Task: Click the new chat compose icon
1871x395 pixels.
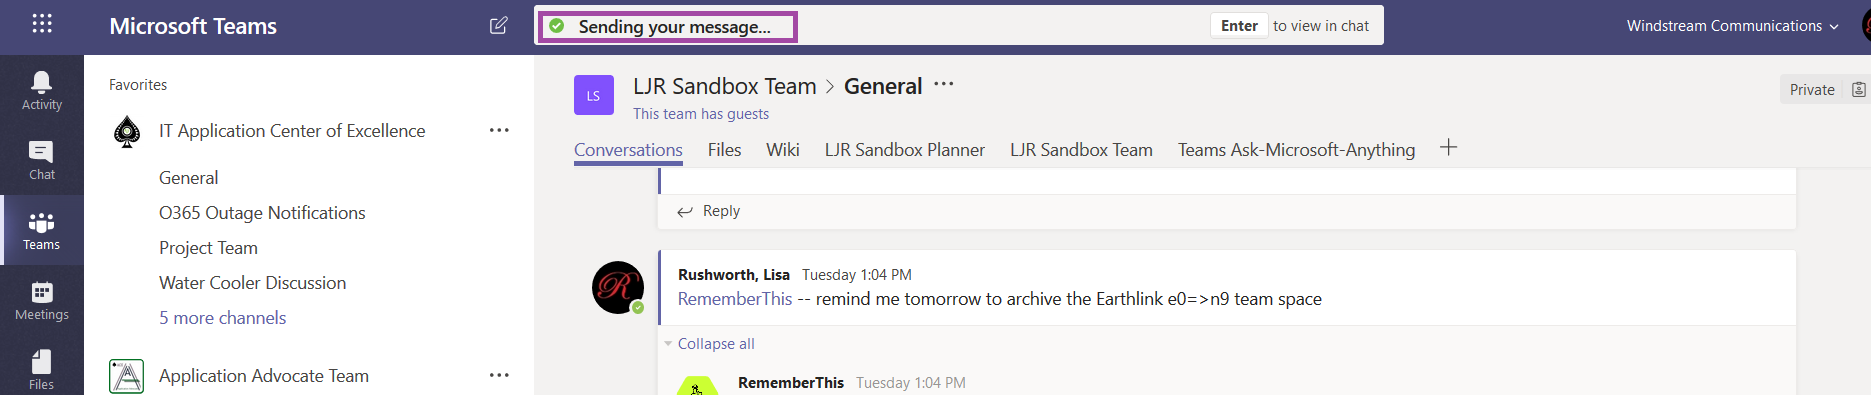Action: (x=498, y=26)
